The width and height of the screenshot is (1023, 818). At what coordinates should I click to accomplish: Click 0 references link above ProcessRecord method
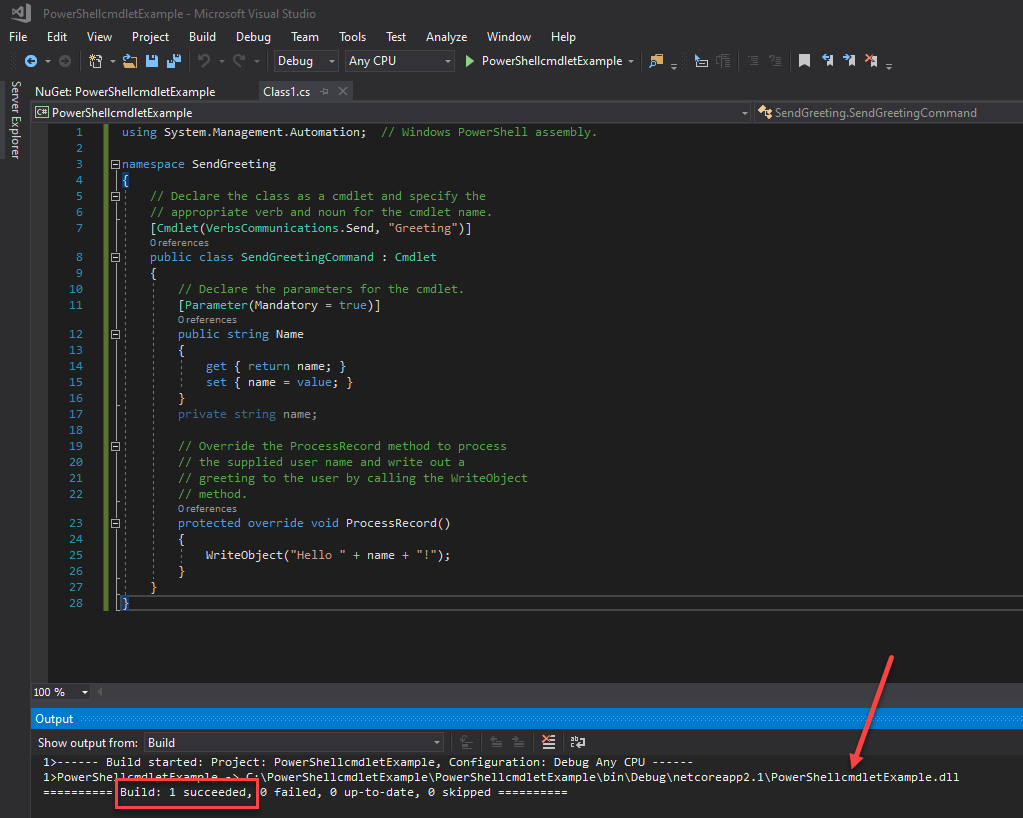[x=207, y=509]
